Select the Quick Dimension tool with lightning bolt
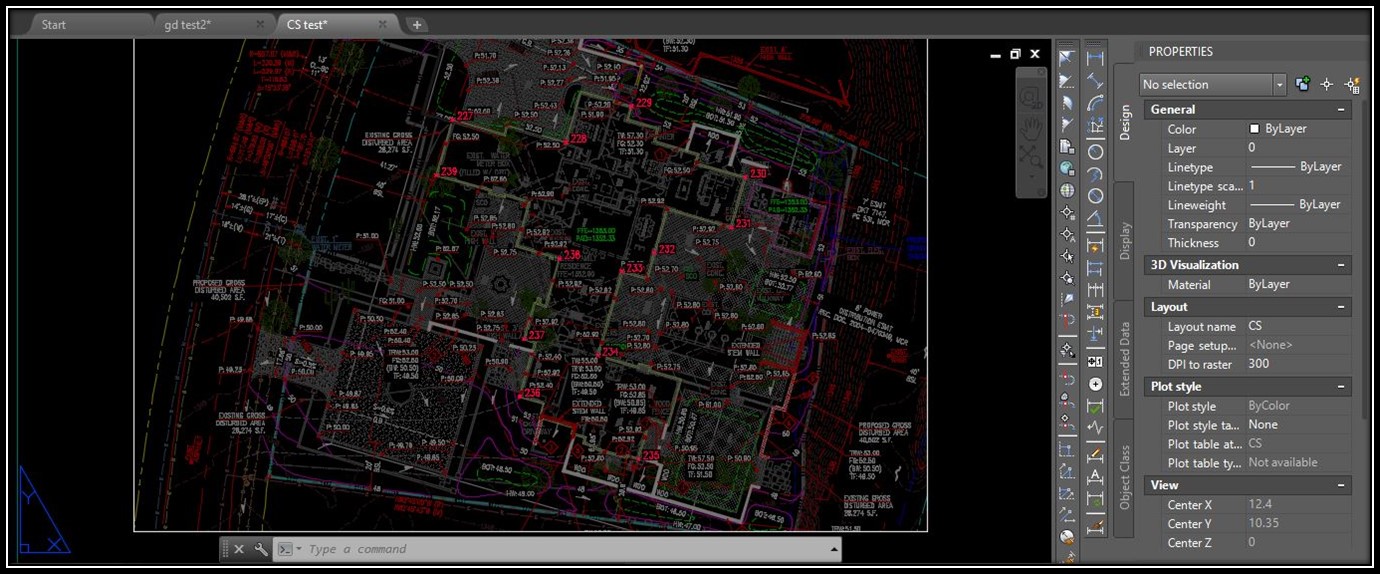Viewport: 1380px width, 574px height. pos(1095,246)
